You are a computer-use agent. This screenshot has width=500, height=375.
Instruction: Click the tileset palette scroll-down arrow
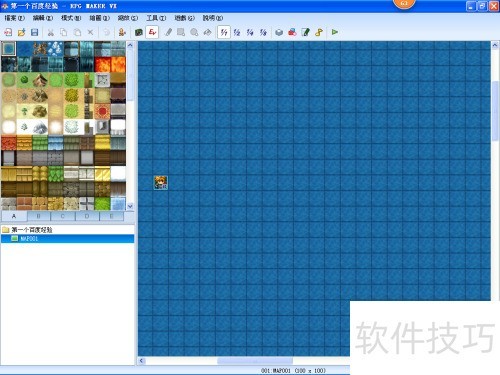pyautogui.click(x=130, y=206)
